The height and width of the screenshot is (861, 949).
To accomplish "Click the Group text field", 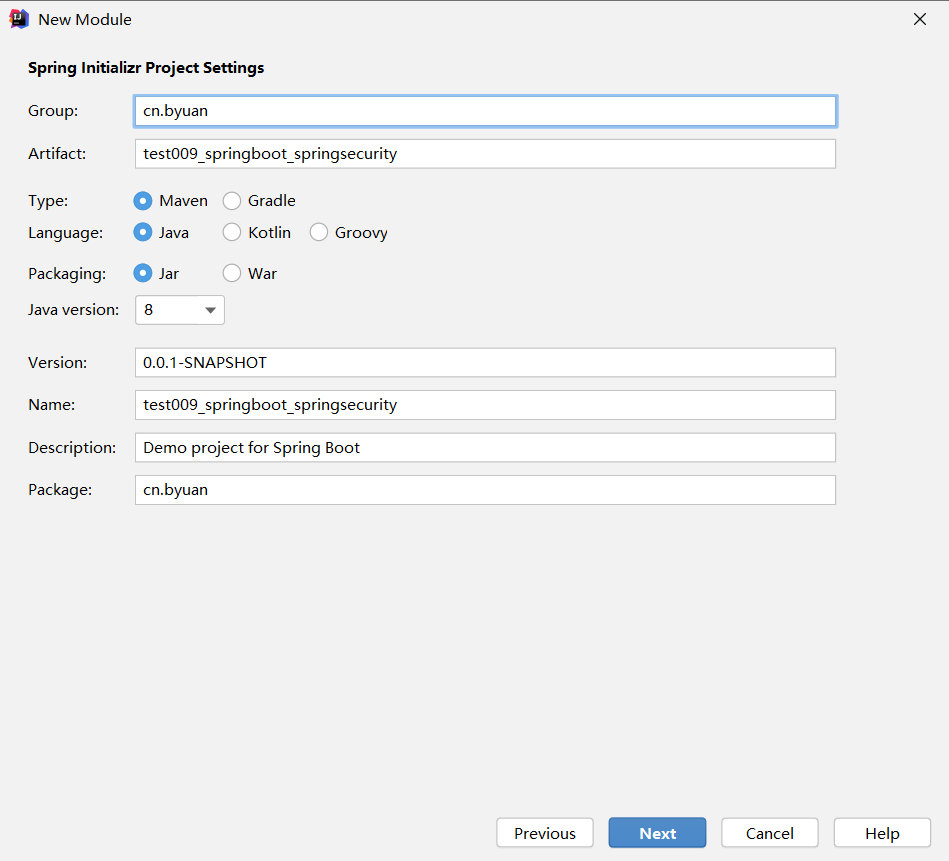I will tap(485, 111).
